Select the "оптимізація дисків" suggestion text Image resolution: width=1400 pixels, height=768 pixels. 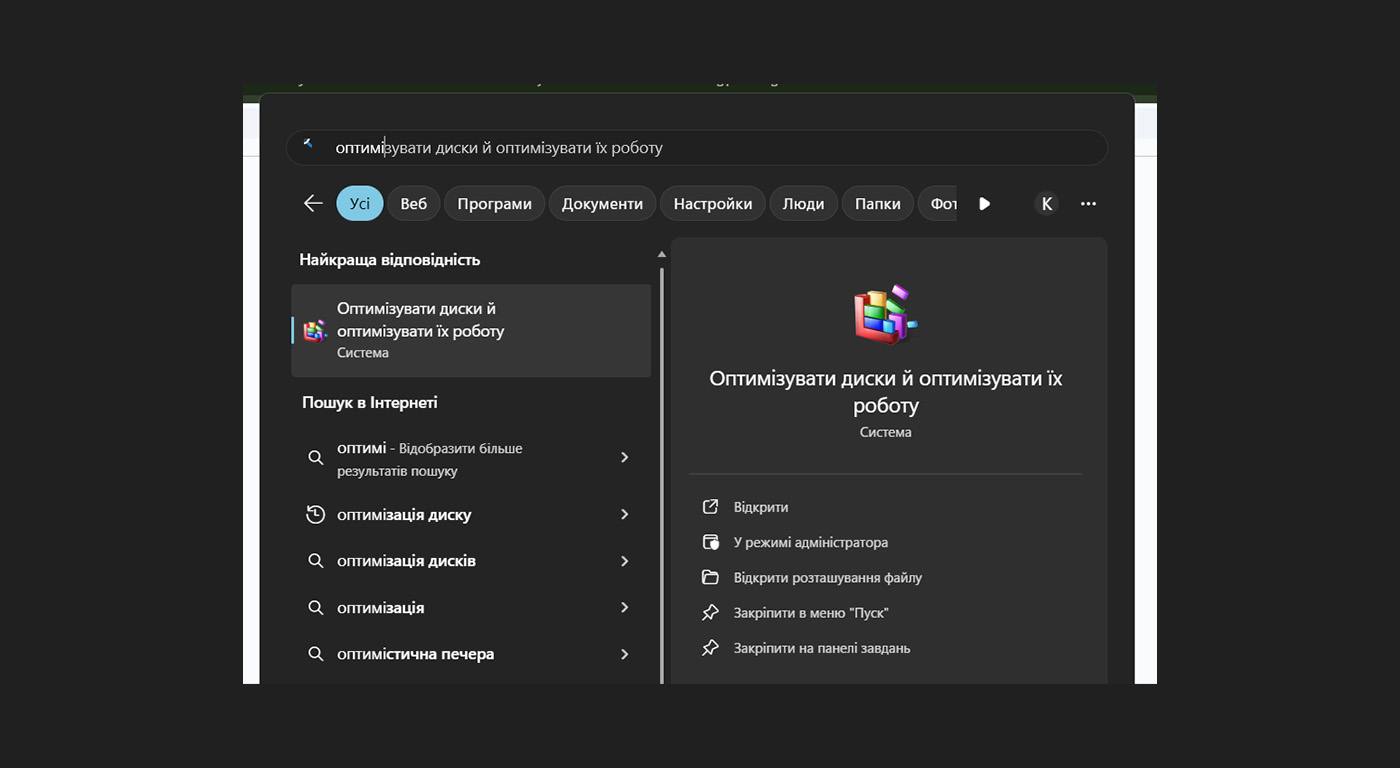(406, 561)
